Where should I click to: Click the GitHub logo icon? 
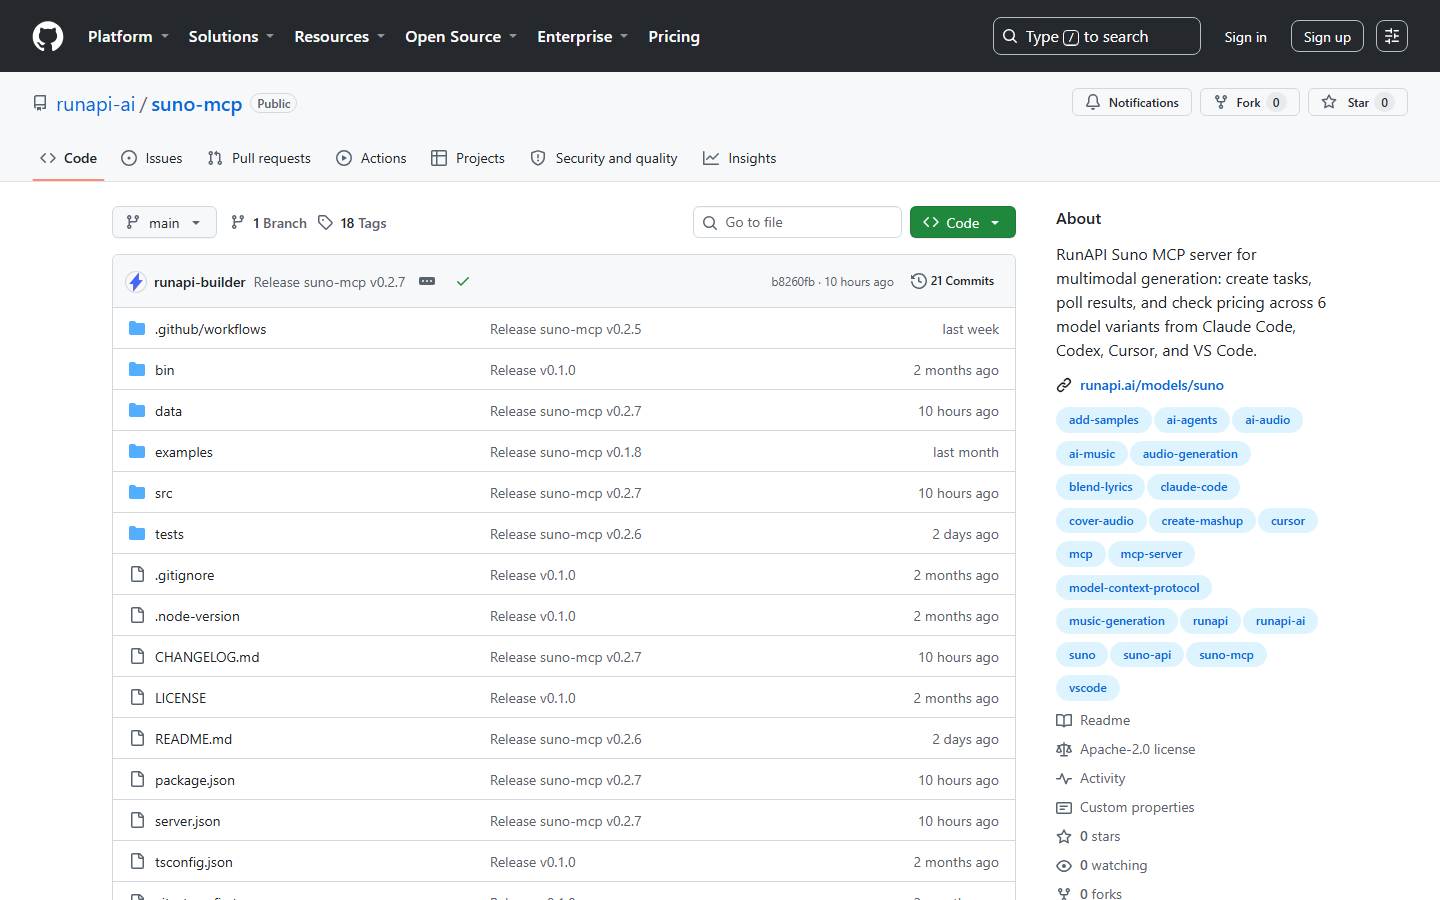[x=48, y=36]
